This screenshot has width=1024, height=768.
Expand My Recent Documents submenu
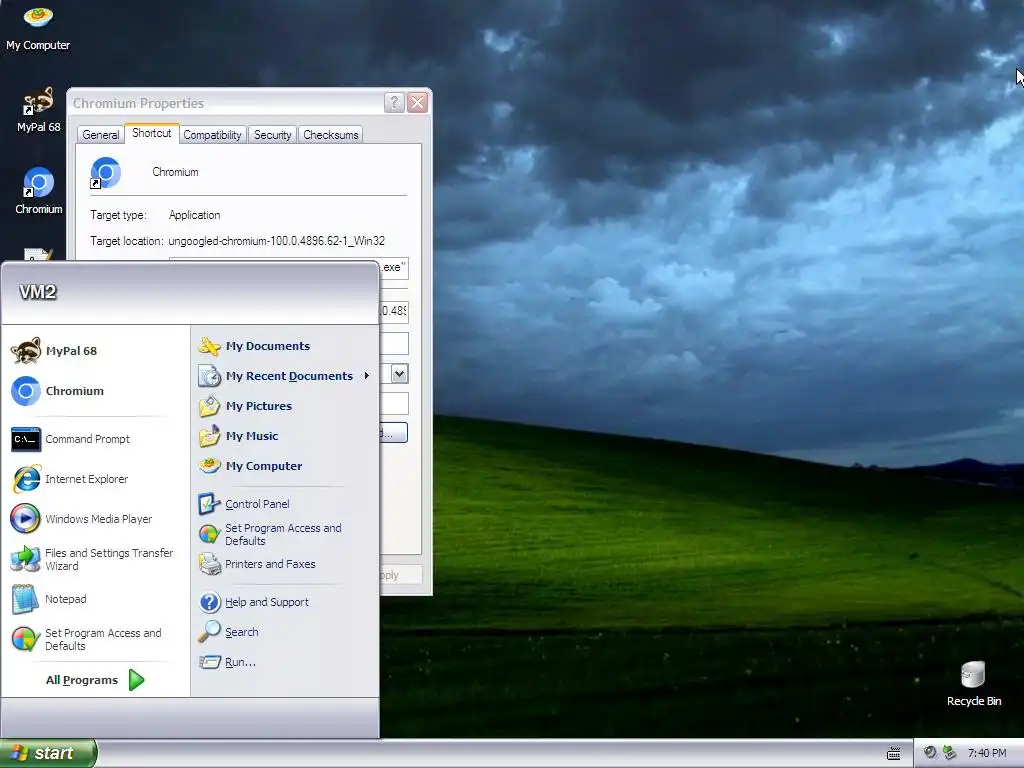[285, 376]
